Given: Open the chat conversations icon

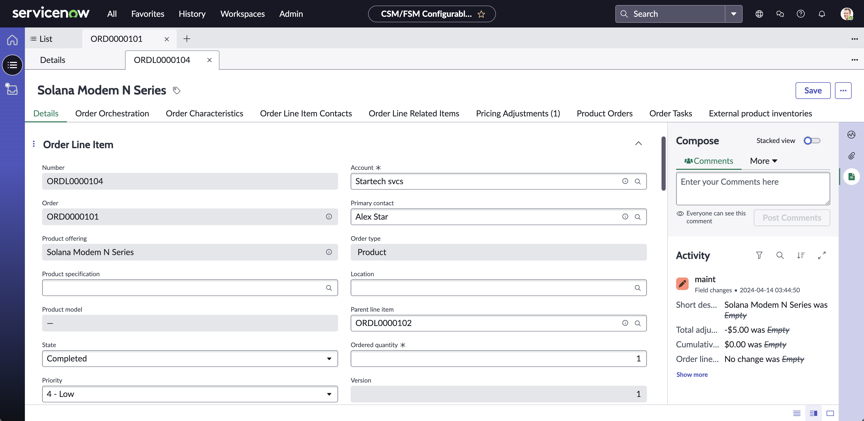Looking at the screenshot, I should (x=780, y=14).
